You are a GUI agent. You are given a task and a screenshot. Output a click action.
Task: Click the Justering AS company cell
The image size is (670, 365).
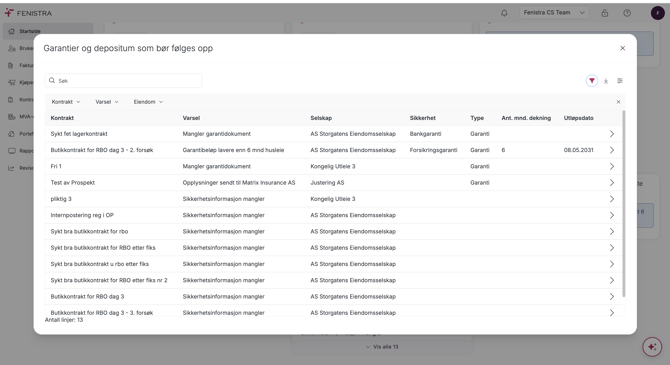pyautogui.click(x=327, y=182)
